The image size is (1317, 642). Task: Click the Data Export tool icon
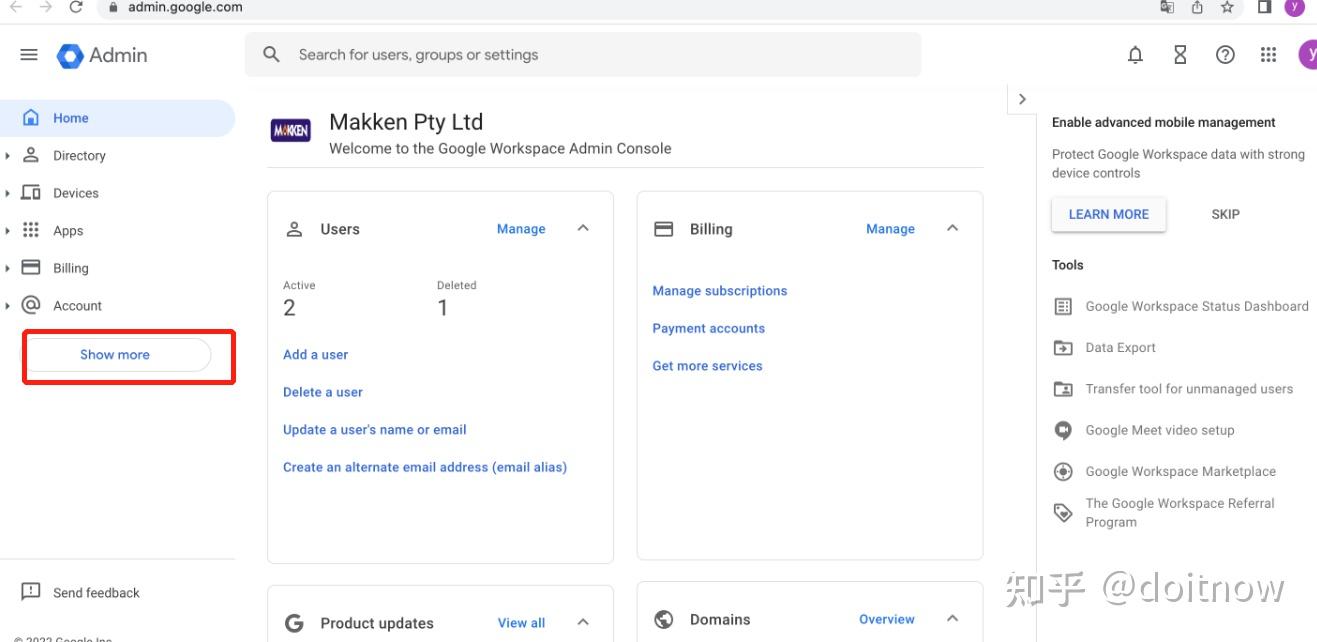pos(1064,348)
